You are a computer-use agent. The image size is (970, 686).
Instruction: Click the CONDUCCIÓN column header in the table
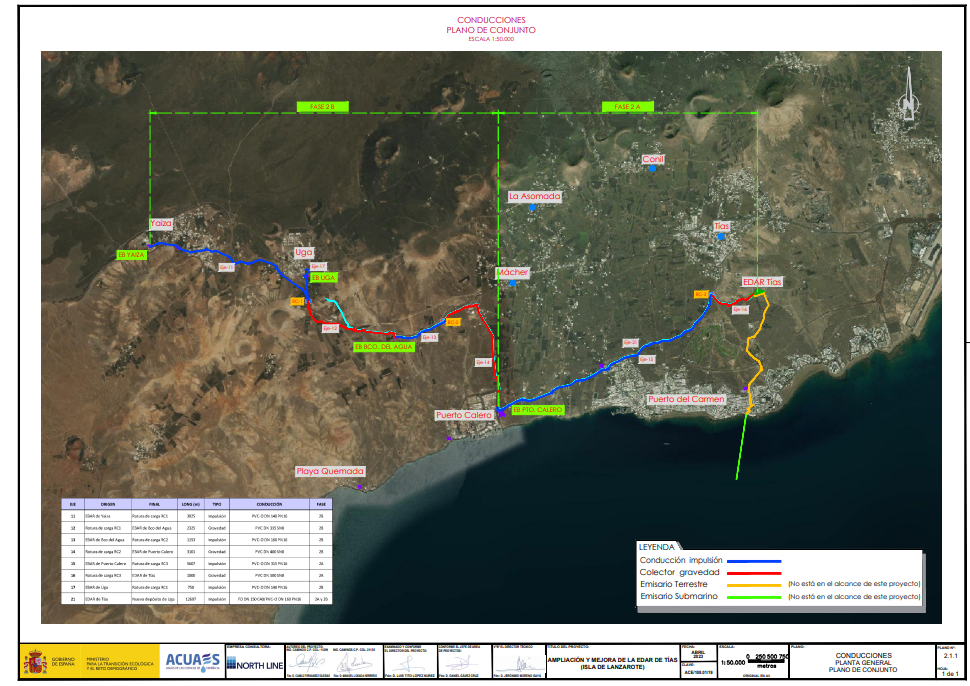point(270,505)
